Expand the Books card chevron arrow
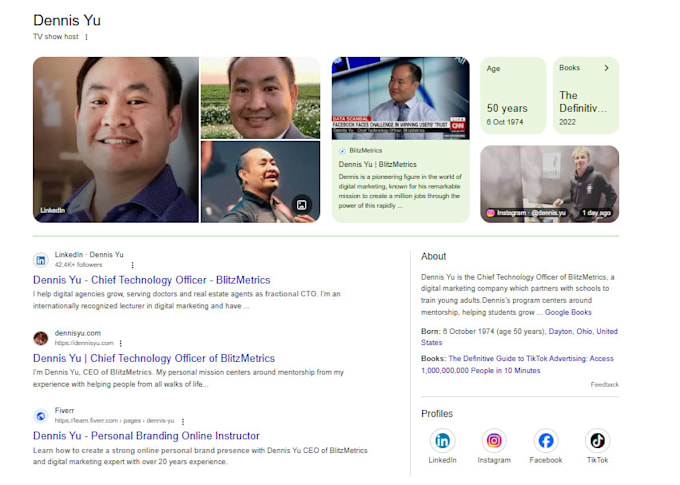 tap(606, 68)
